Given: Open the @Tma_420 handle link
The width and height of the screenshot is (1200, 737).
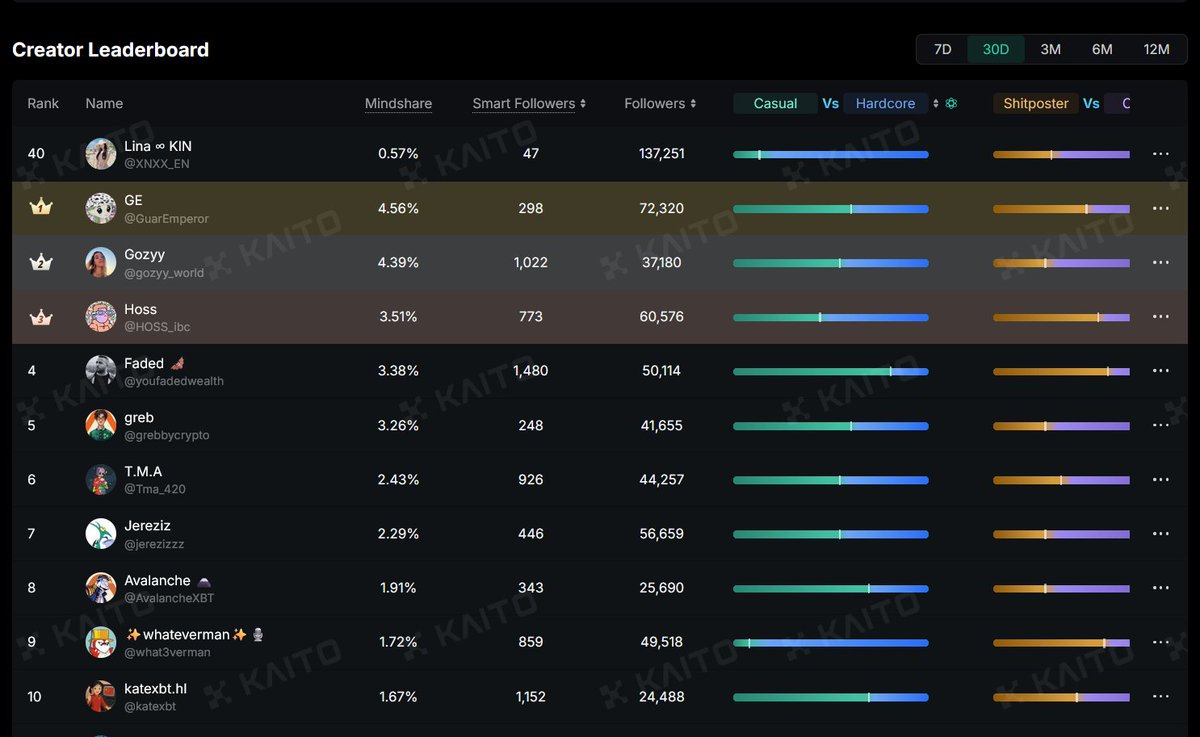Looking at the screenshot, I should [x=155, y=489].
